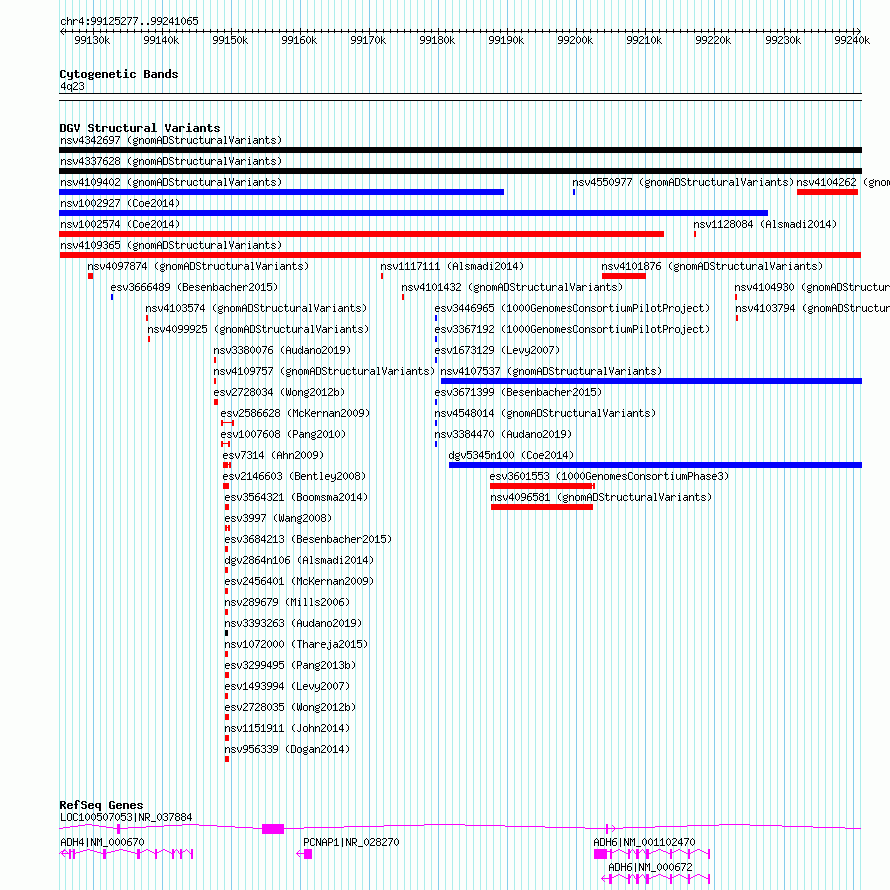This screenshot has width=890, height=890.
Task: Open esv3666489 (Besenbacher2015) label
Action: 194,287
